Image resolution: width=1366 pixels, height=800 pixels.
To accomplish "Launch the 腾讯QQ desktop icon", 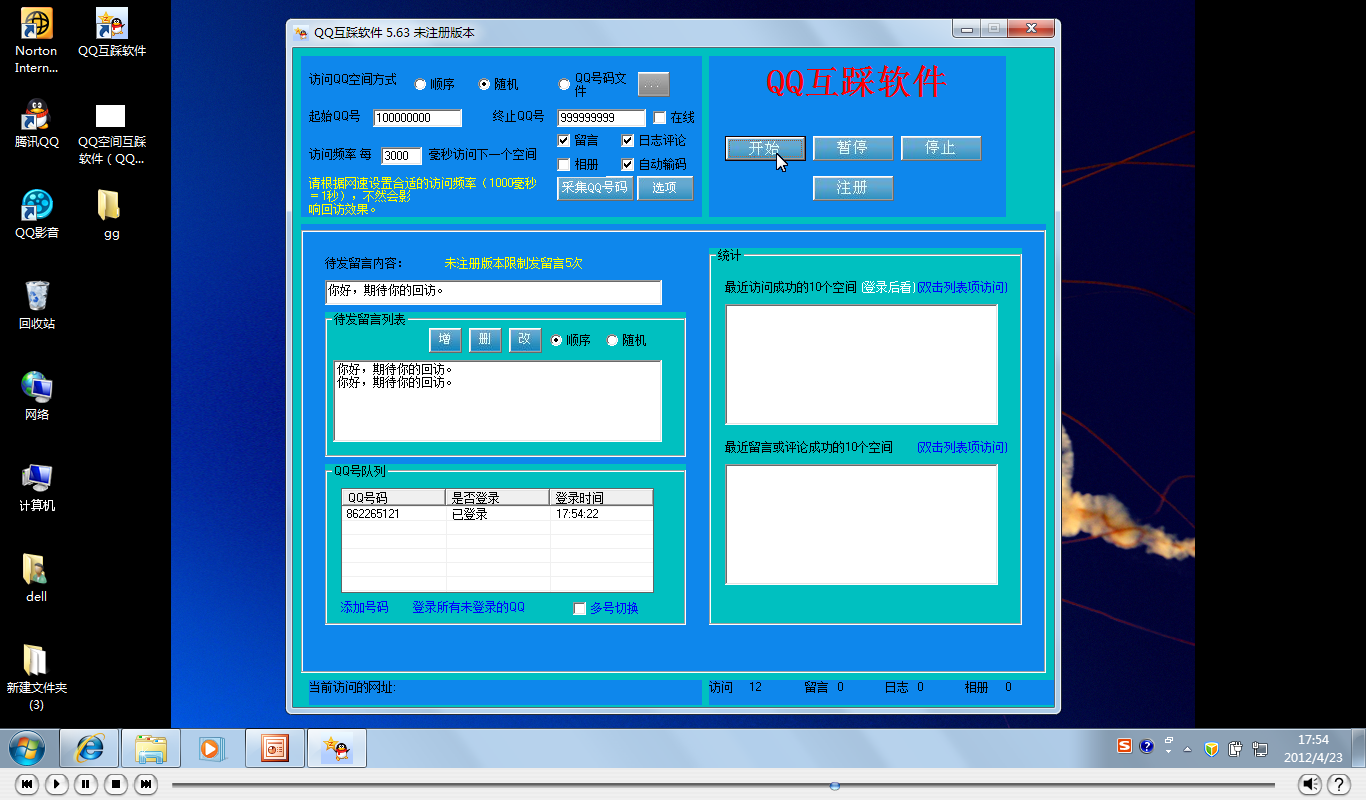I will [37, 124].
